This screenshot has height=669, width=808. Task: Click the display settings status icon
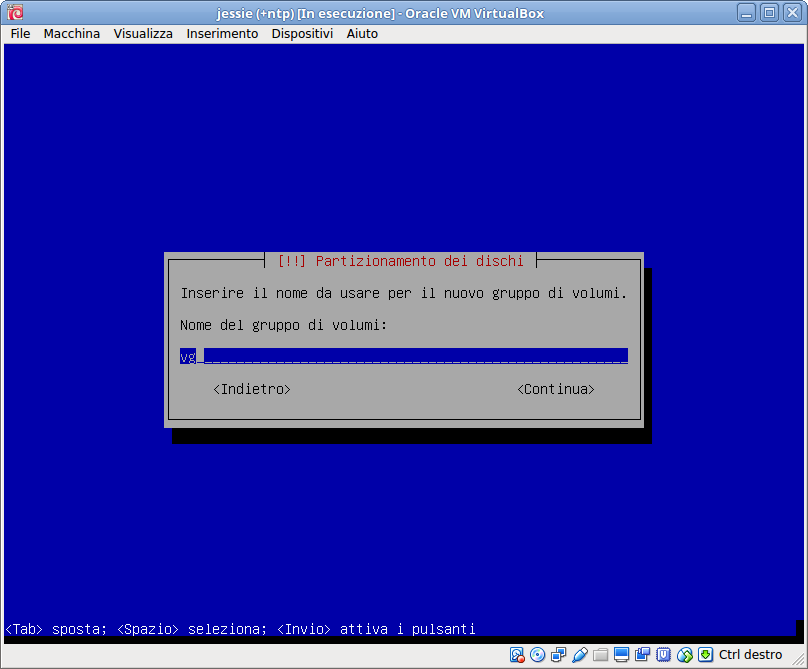[x=621, y=655]
